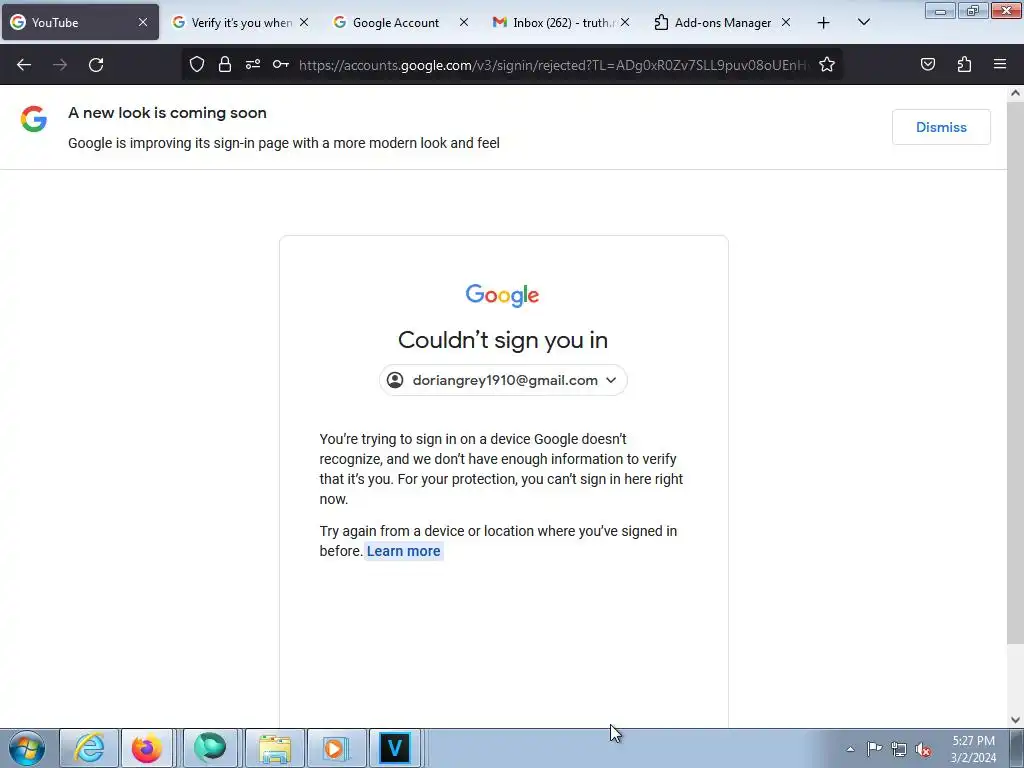Close the Inbox tab
Viewport: 1024px width, 768px height.
click(x=625, y=22)
